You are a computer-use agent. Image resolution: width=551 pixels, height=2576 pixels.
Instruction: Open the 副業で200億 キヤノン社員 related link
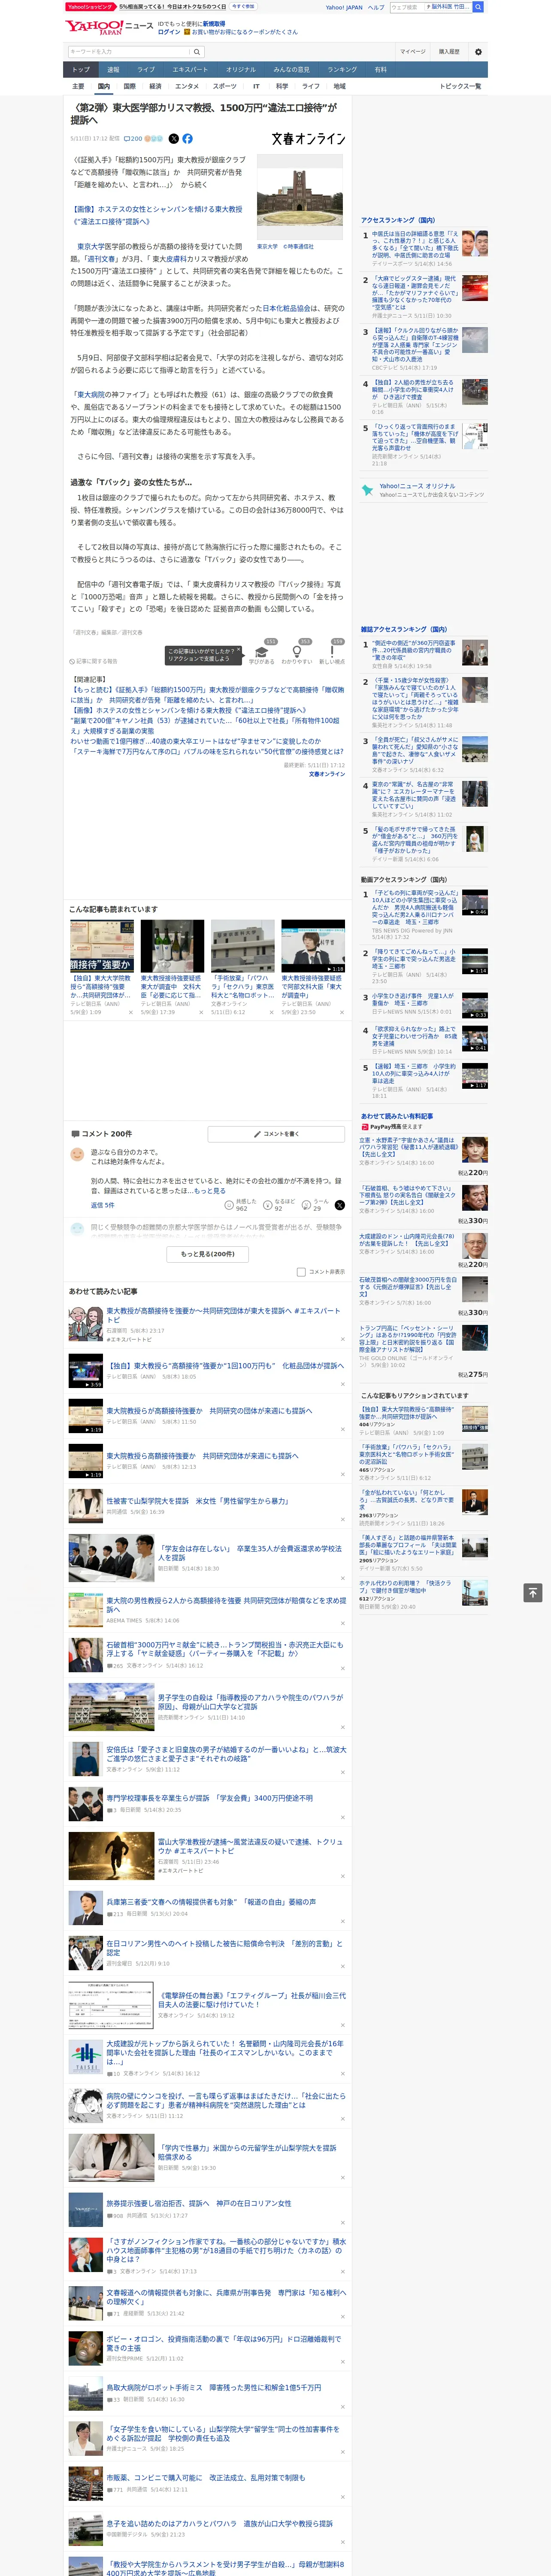(205, 725)
